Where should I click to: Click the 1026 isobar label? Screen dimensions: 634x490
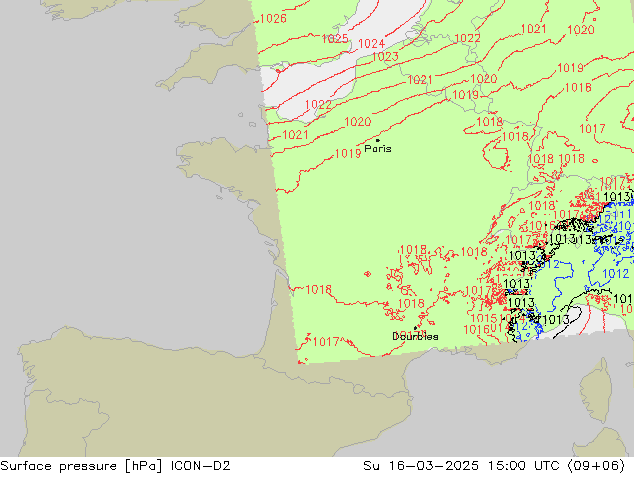pos(273,19)
